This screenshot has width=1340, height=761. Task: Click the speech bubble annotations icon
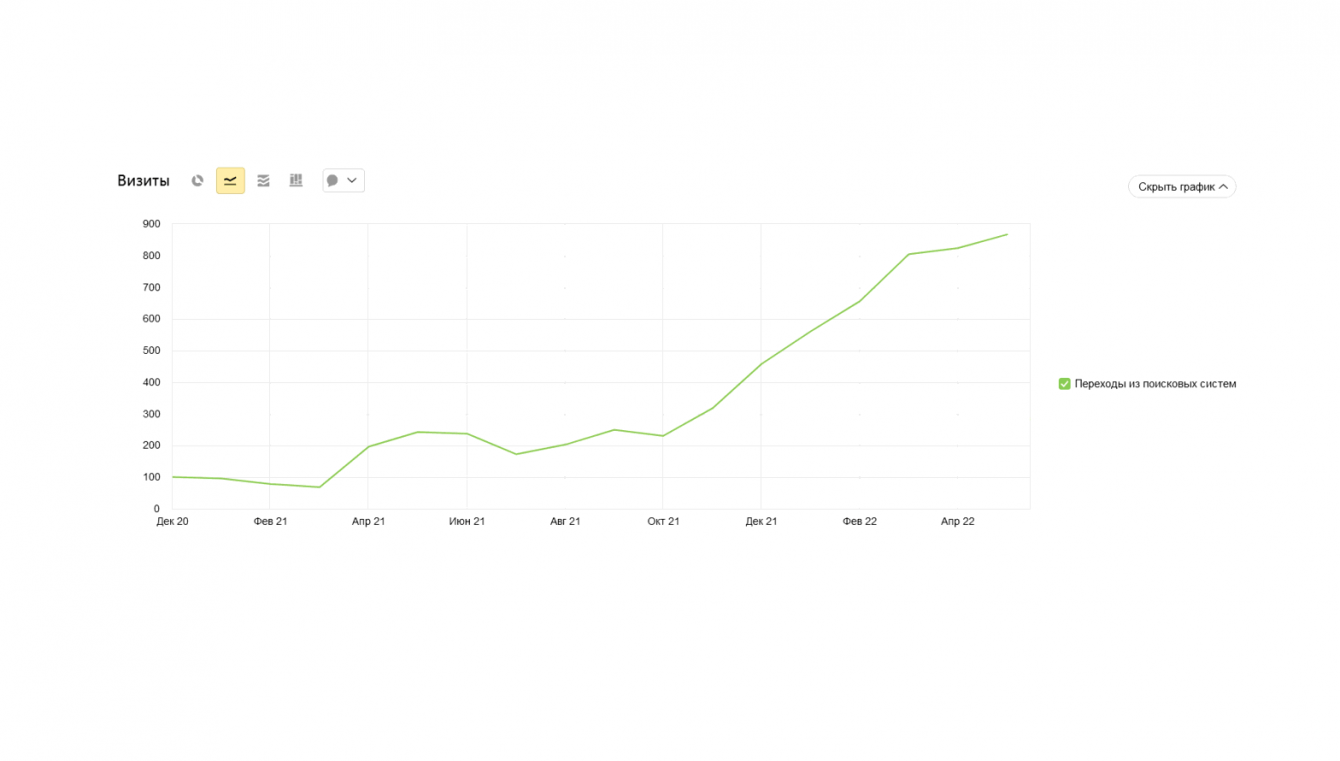pyautogui.click(x=333, y=181)
